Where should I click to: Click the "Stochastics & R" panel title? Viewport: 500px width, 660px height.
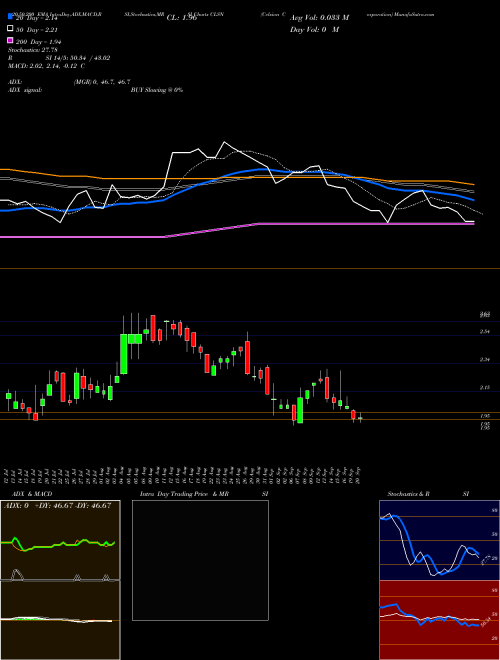408,494
